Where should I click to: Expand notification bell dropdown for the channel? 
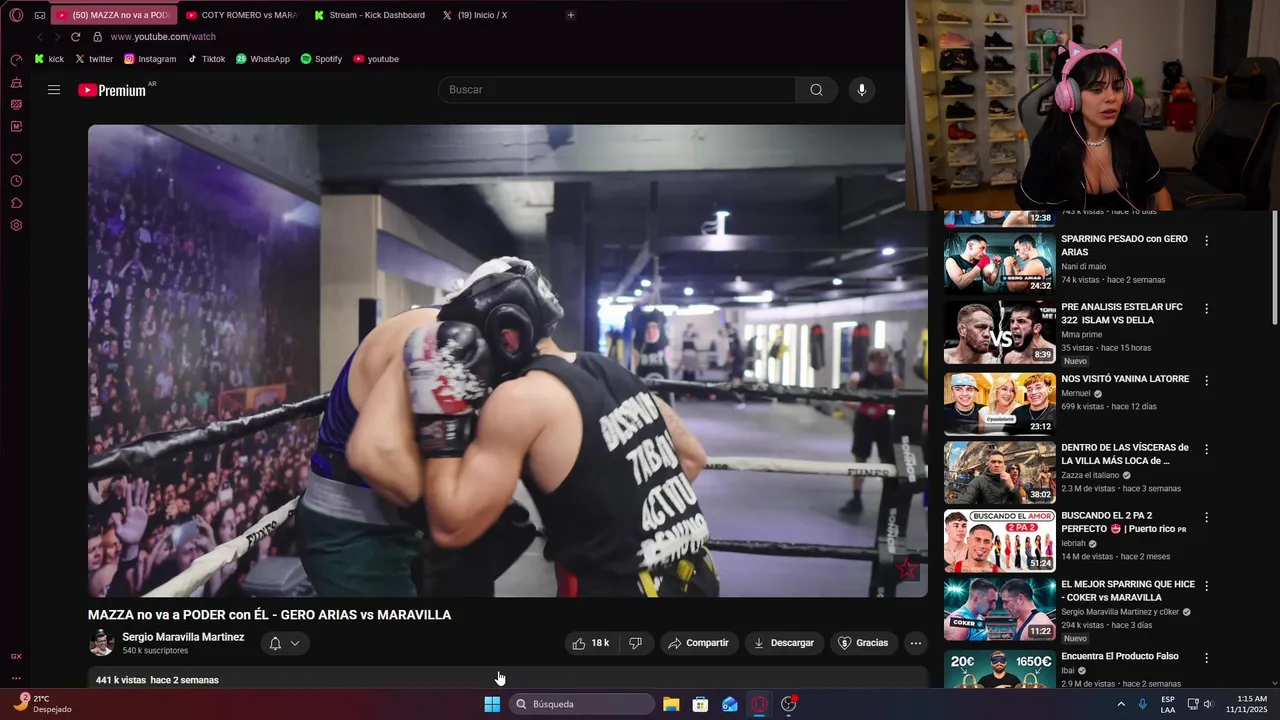[284, 643]
